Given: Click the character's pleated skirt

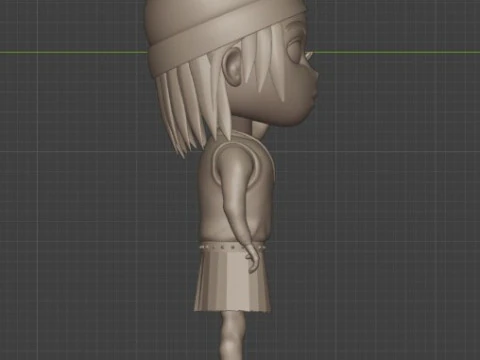Looking at the screenshot, I should pyautogui.click(x=232, y=282).
